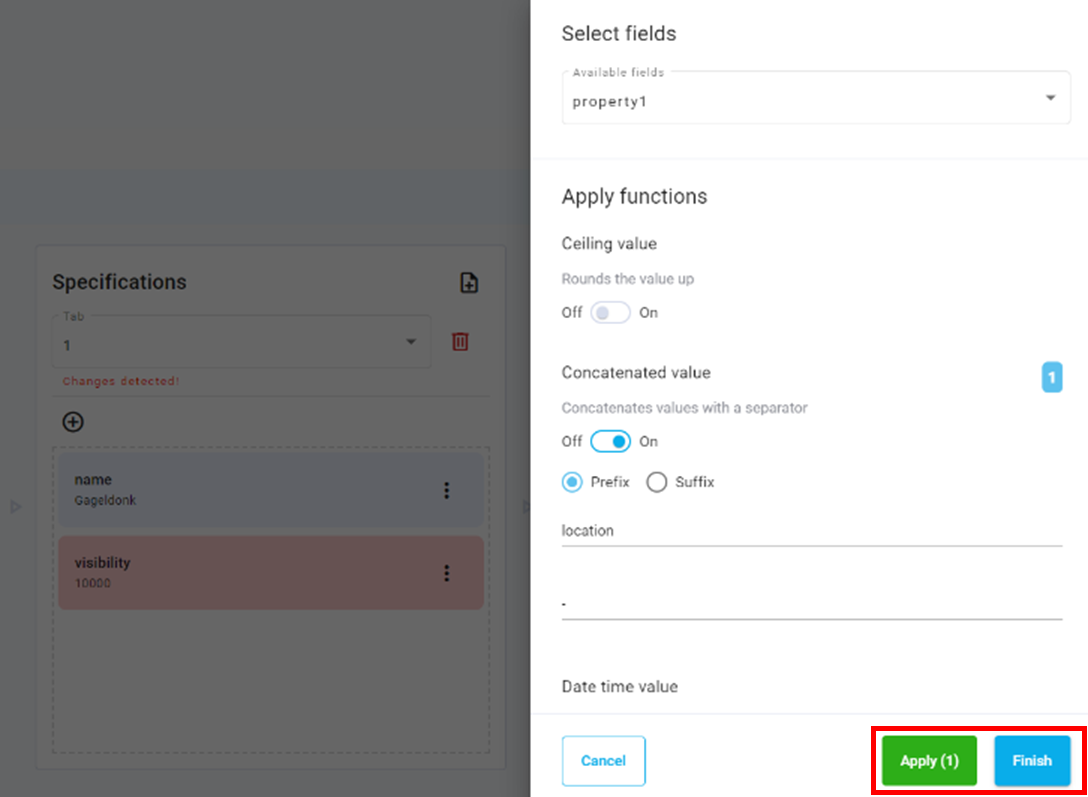
Task: Click the blue badge beside Concatenated value
Action: [x=1052, y=378]
